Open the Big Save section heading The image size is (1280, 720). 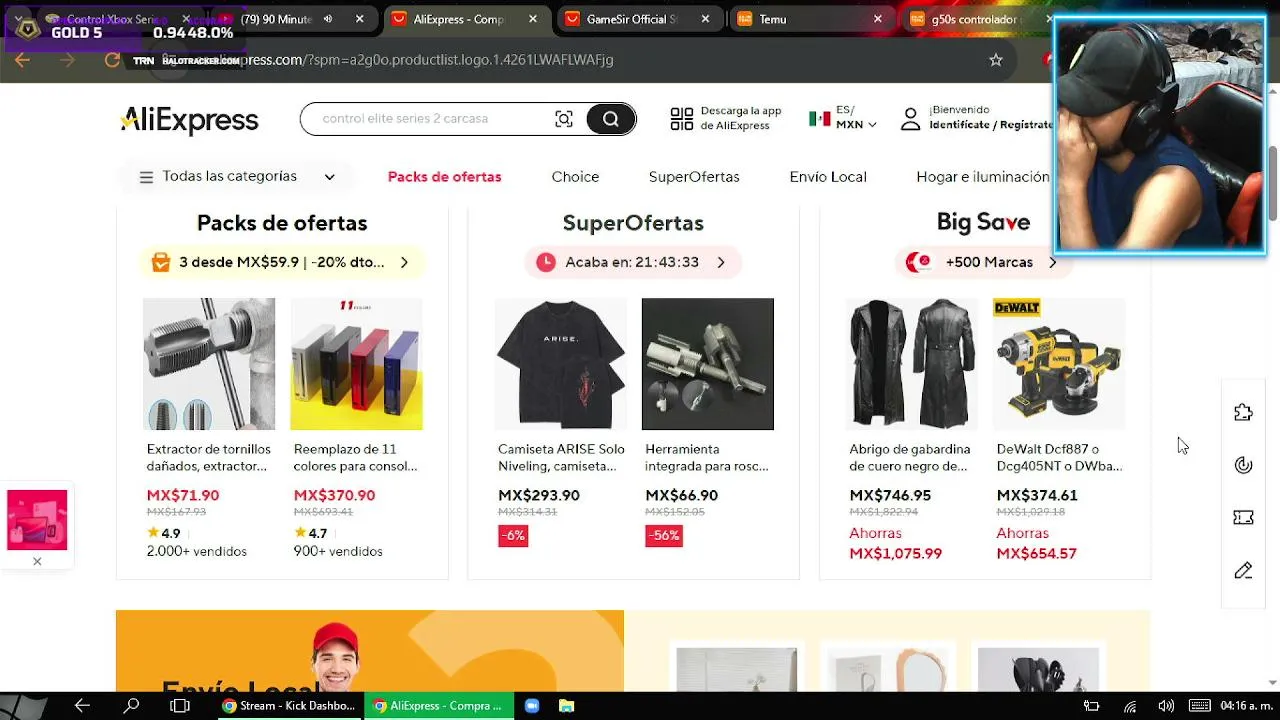[983, 222]
